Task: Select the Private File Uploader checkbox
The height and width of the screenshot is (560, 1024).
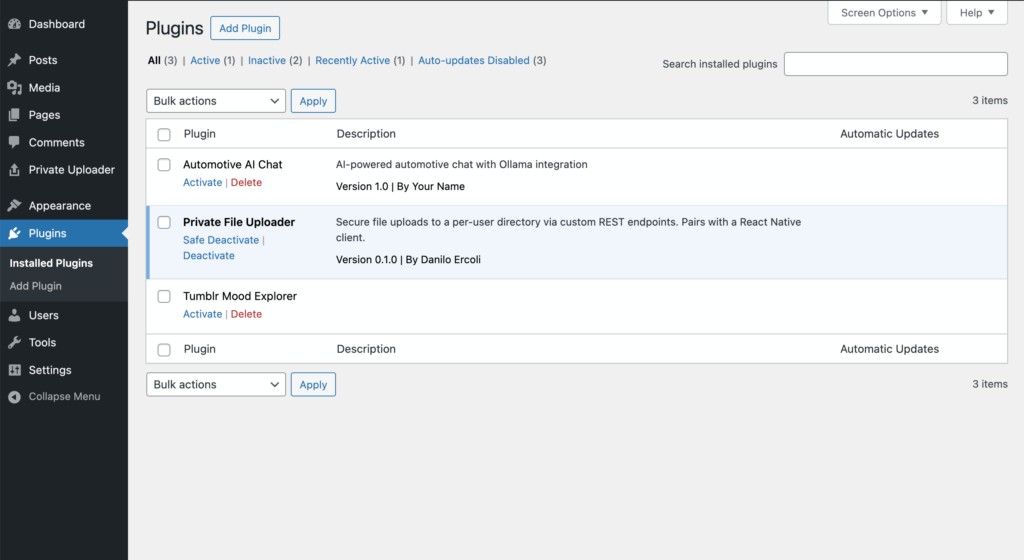Action: 164,222
